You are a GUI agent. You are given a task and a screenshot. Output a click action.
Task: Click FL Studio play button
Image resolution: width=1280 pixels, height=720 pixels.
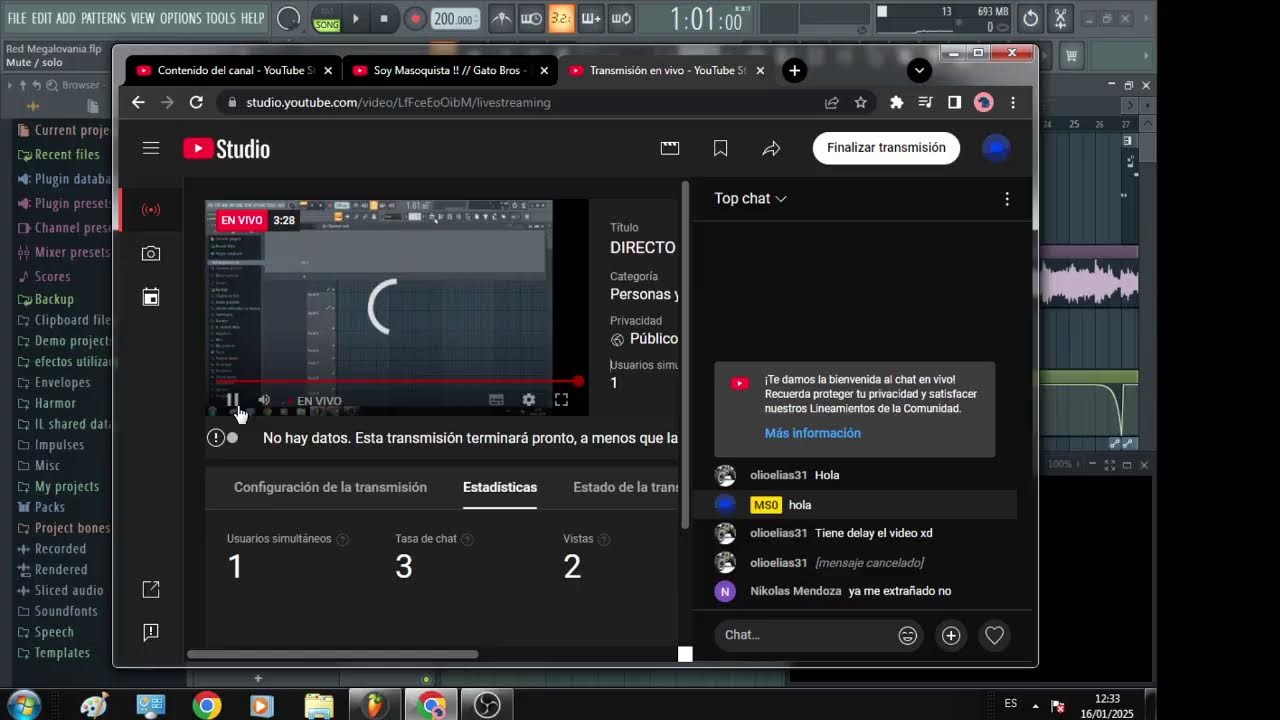tap(355, 18)
